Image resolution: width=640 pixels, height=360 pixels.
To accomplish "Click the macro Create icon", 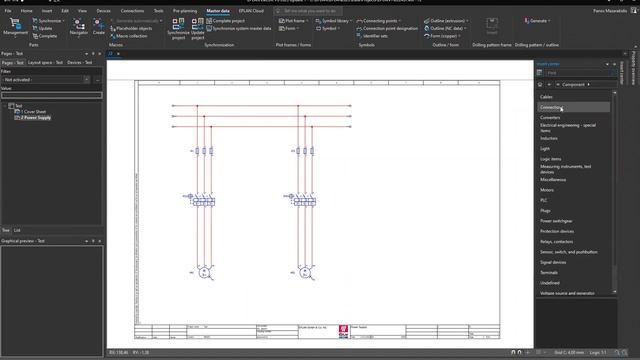I will point(98,27).
